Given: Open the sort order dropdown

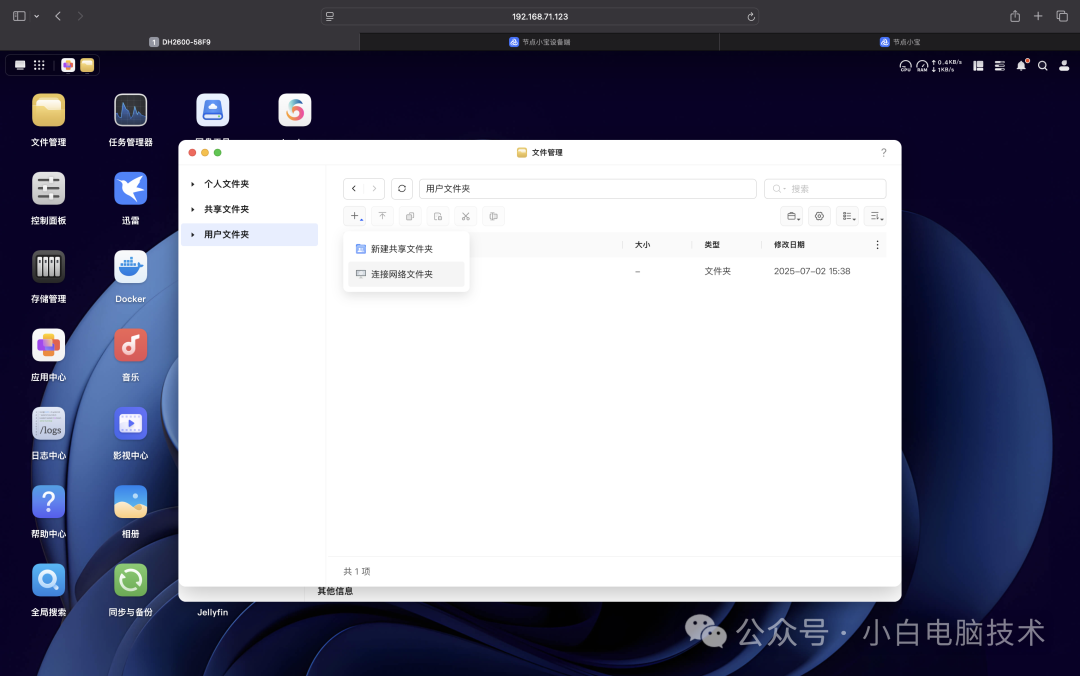Looking at the screenshot, I should 875,216.
